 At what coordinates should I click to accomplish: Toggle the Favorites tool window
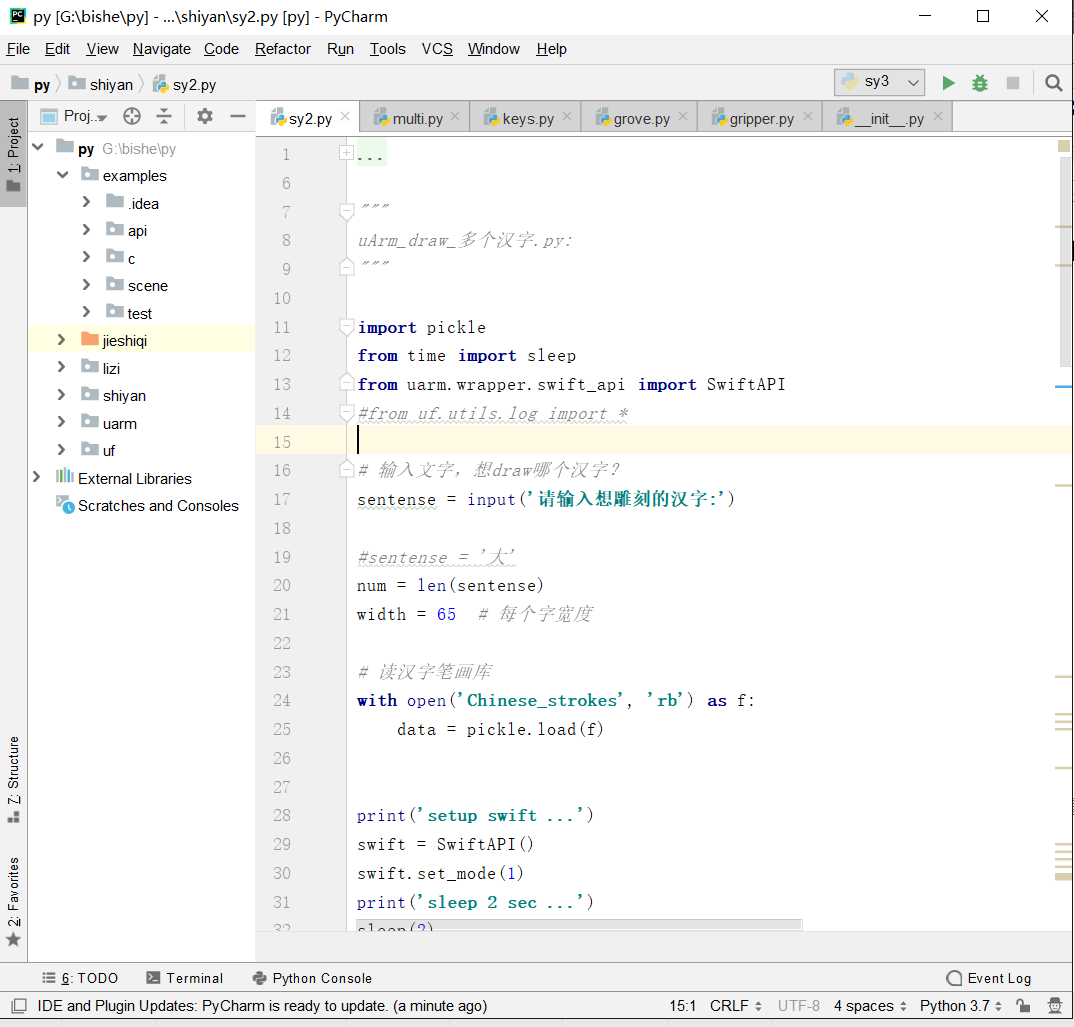[13, 900]
